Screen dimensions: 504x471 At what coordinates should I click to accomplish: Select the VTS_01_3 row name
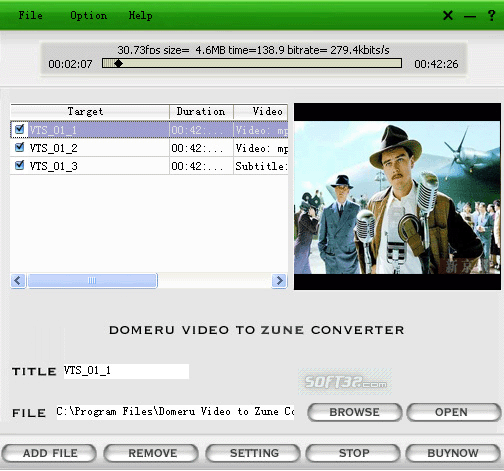pyautogui.click(x=53, y=166)
